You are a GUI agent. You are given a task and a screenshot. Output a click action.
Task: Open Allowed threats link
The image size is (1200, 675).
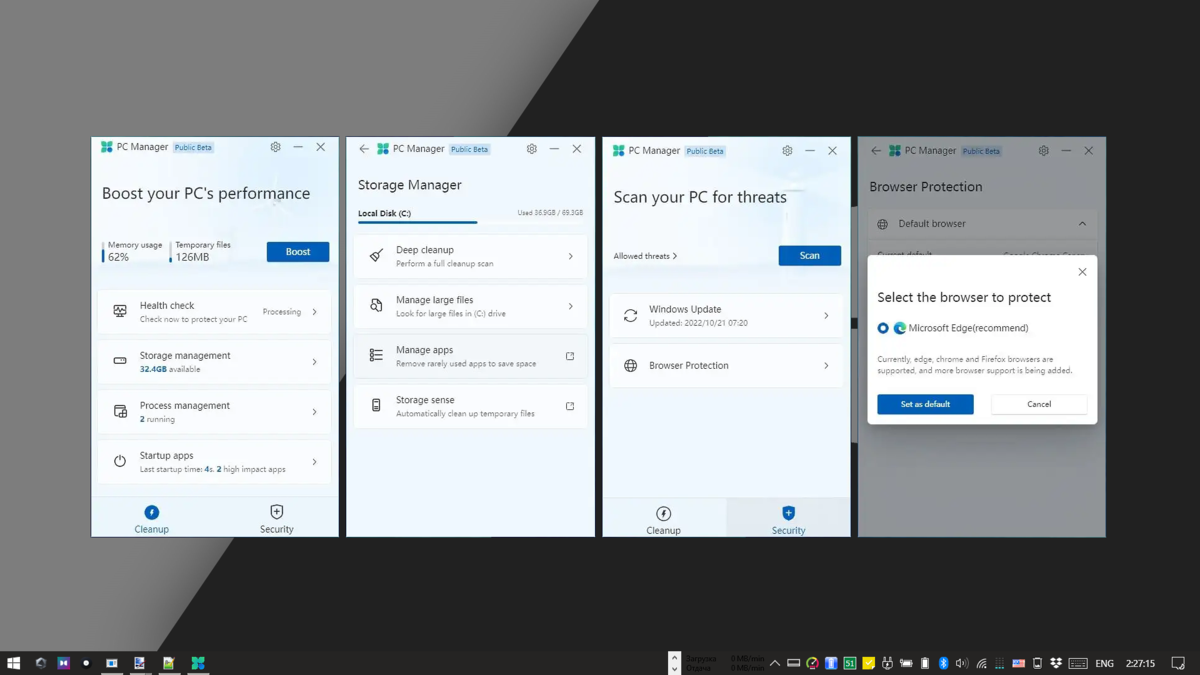[x=645, y=256]
